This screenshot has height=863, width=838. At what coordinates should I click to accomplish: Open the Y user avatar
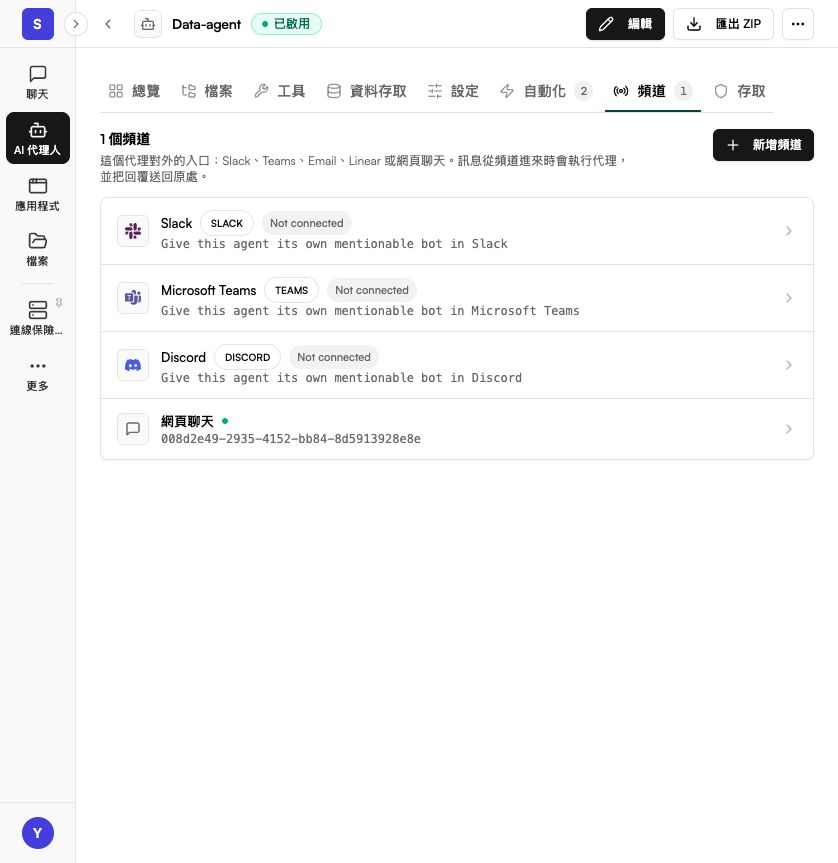pyautogui.click(x=37, y=833)
